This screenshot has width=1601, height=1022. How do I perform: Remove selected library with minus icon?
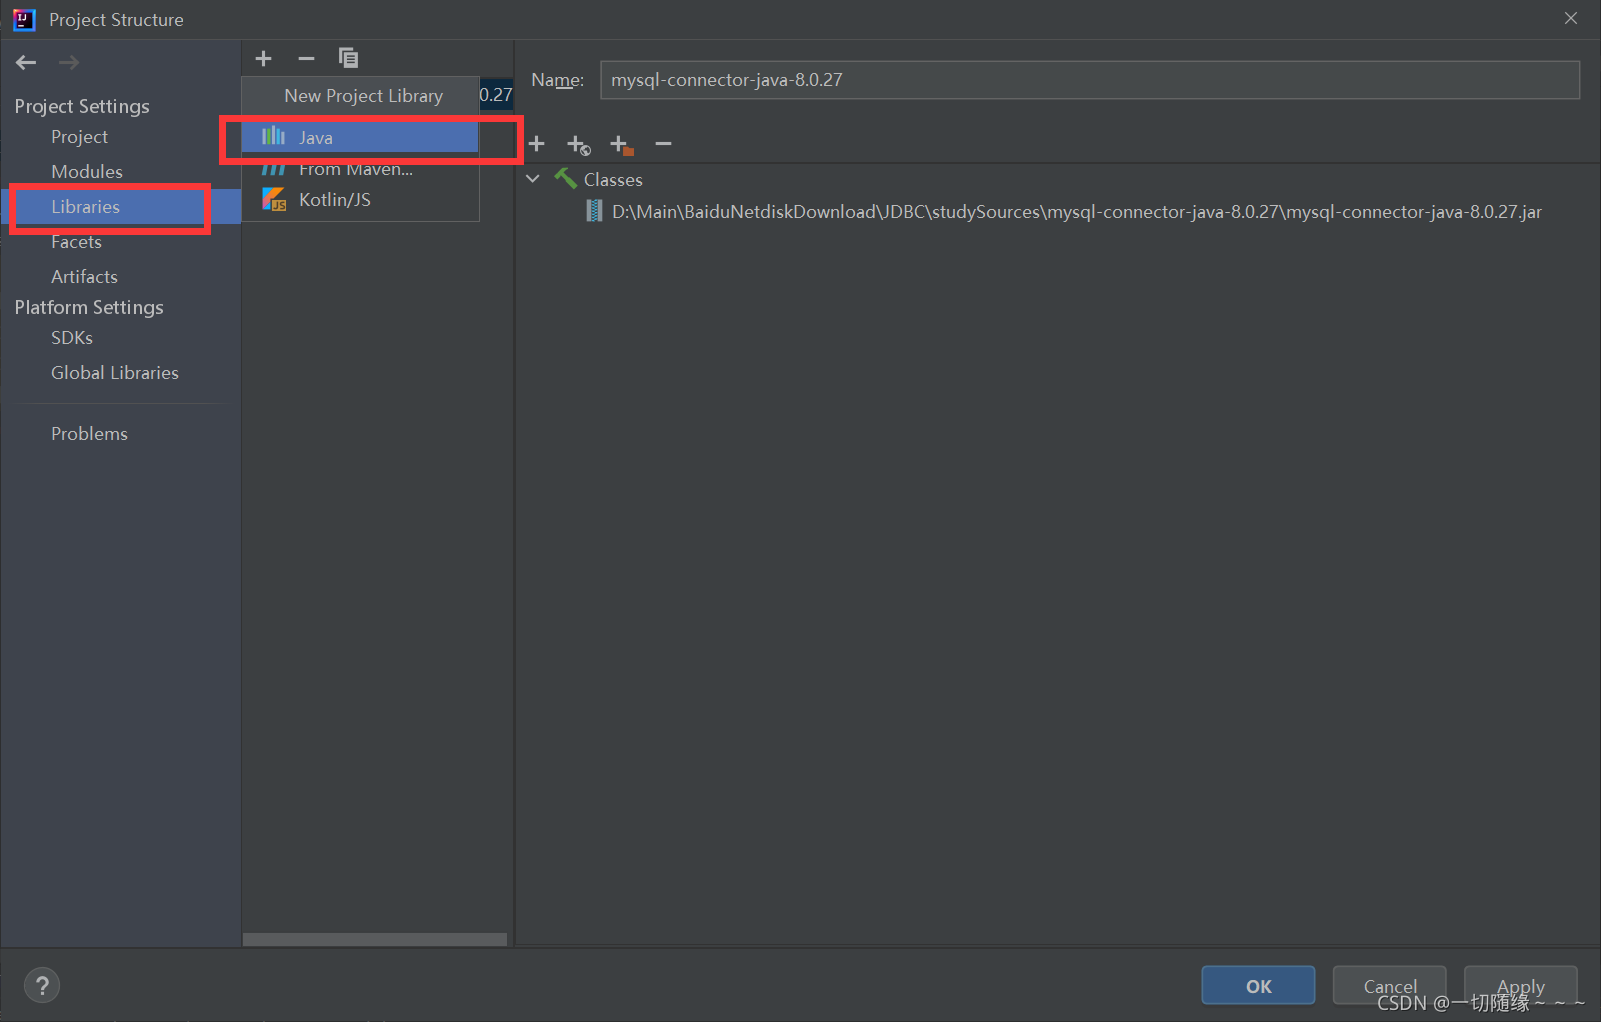pos(306,58)
